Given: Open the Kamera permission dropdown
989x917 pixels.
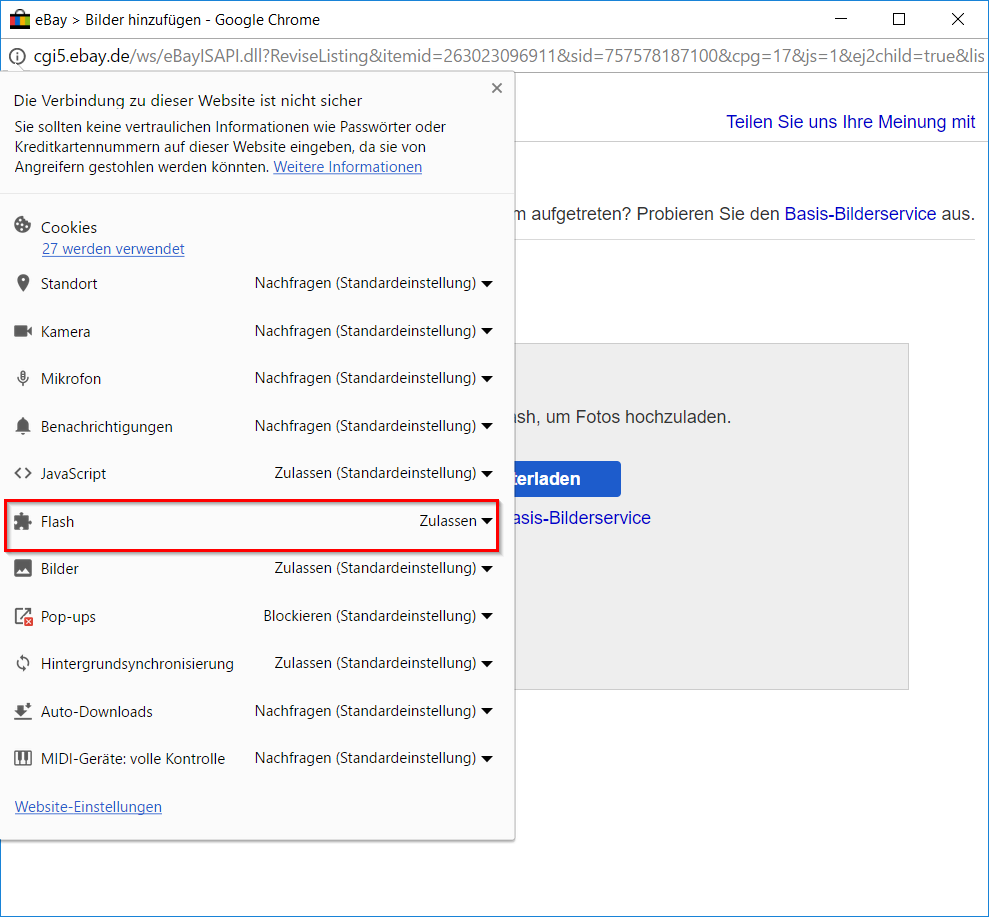Looking at the screenshot, I should tap(373, 331).
